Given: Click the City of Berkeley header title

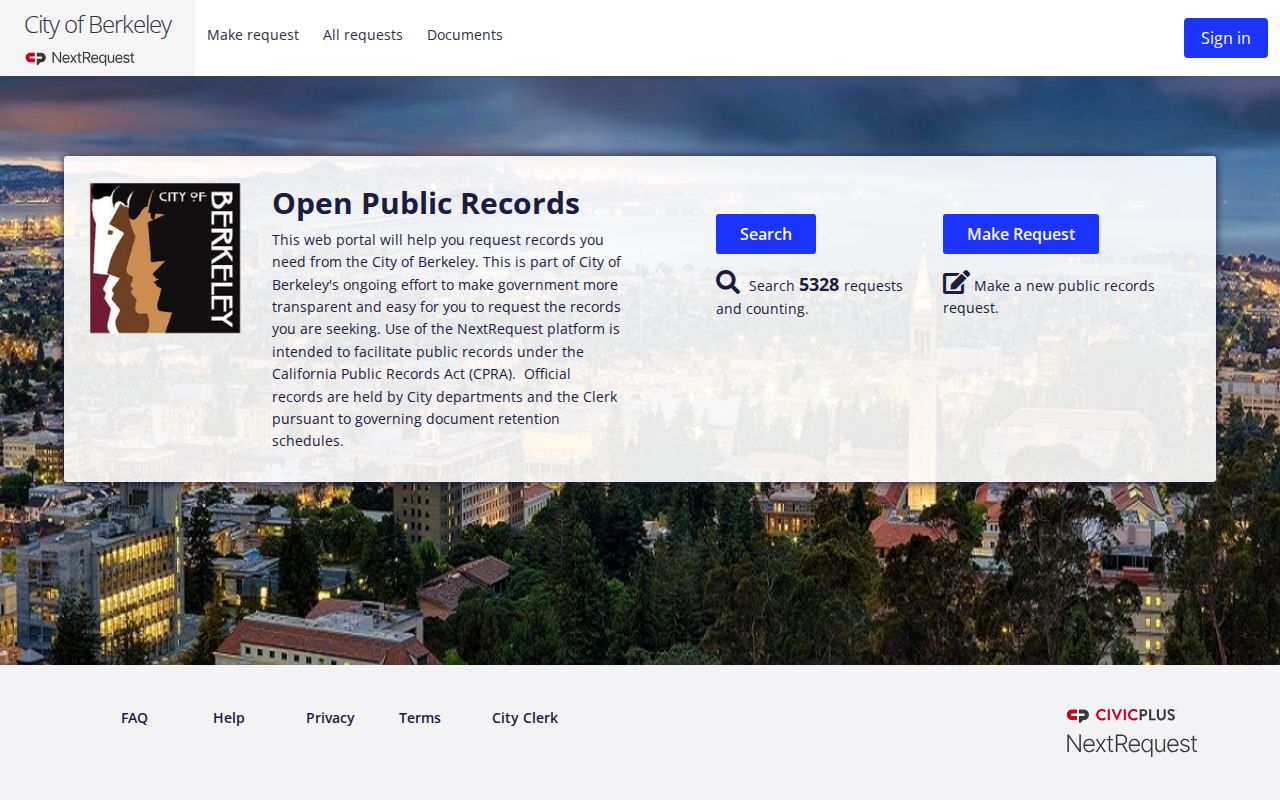Looking at the screenshot, I should pos(98,25).
